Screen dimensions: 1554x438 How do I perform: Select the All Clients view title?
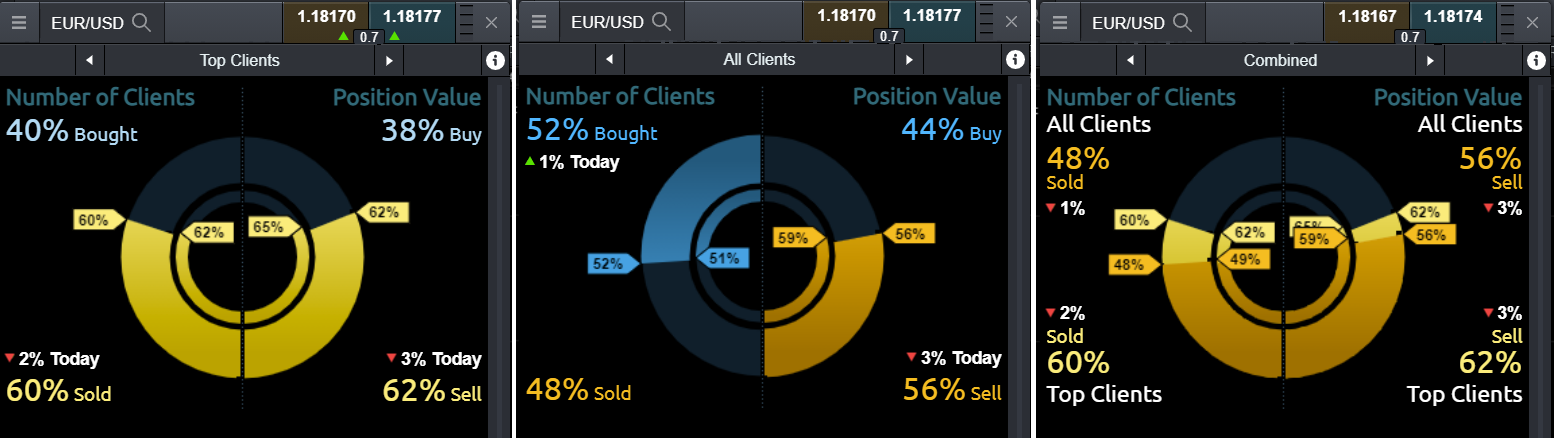coord(759,60)
